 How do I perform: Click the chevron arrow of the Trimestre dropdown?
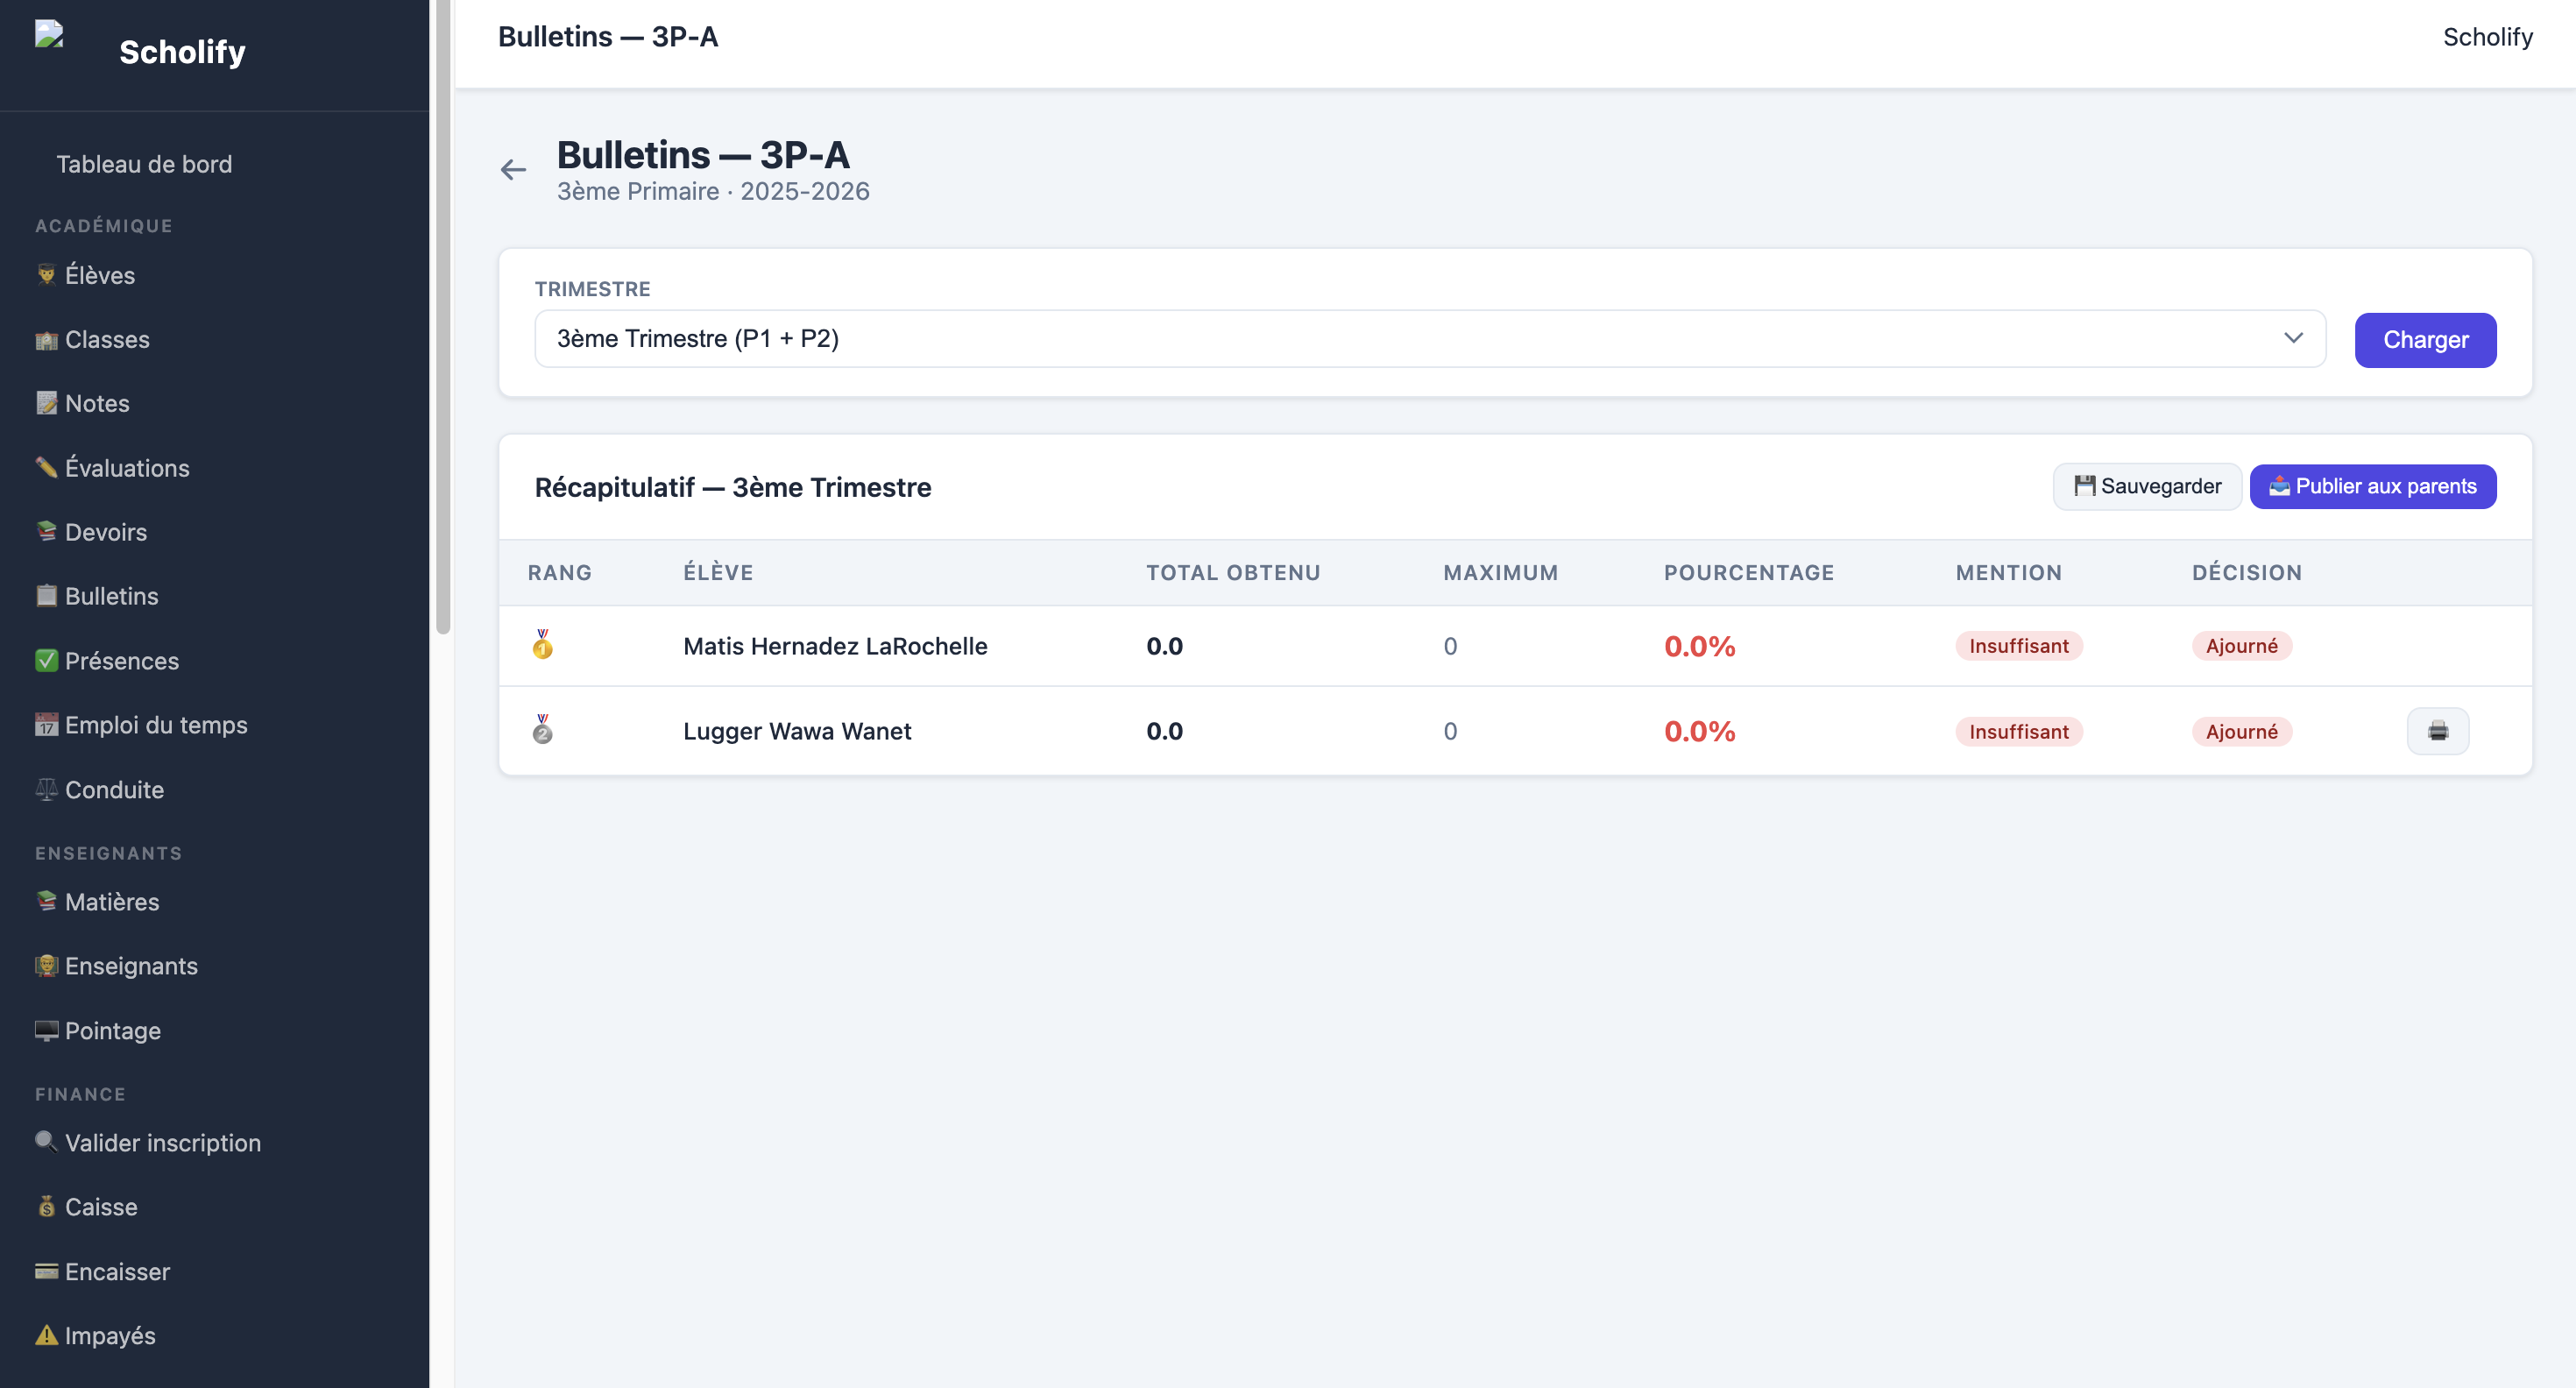(2293, 338)
